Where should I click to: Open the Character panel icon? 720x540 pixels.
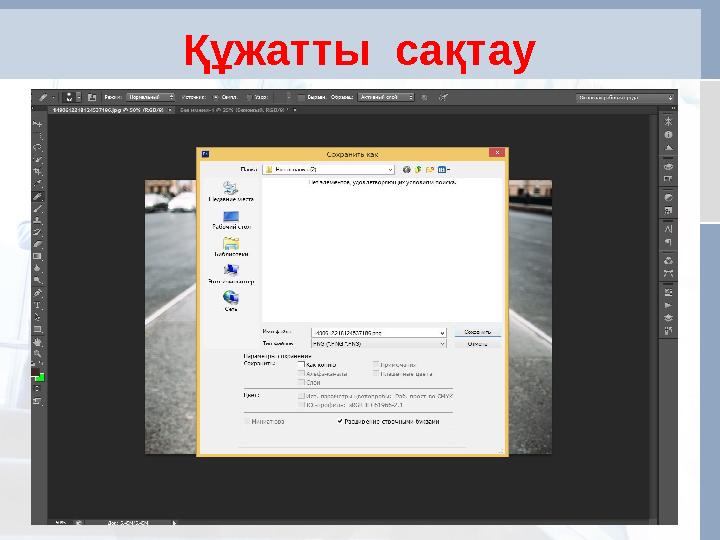coord(668,229)
